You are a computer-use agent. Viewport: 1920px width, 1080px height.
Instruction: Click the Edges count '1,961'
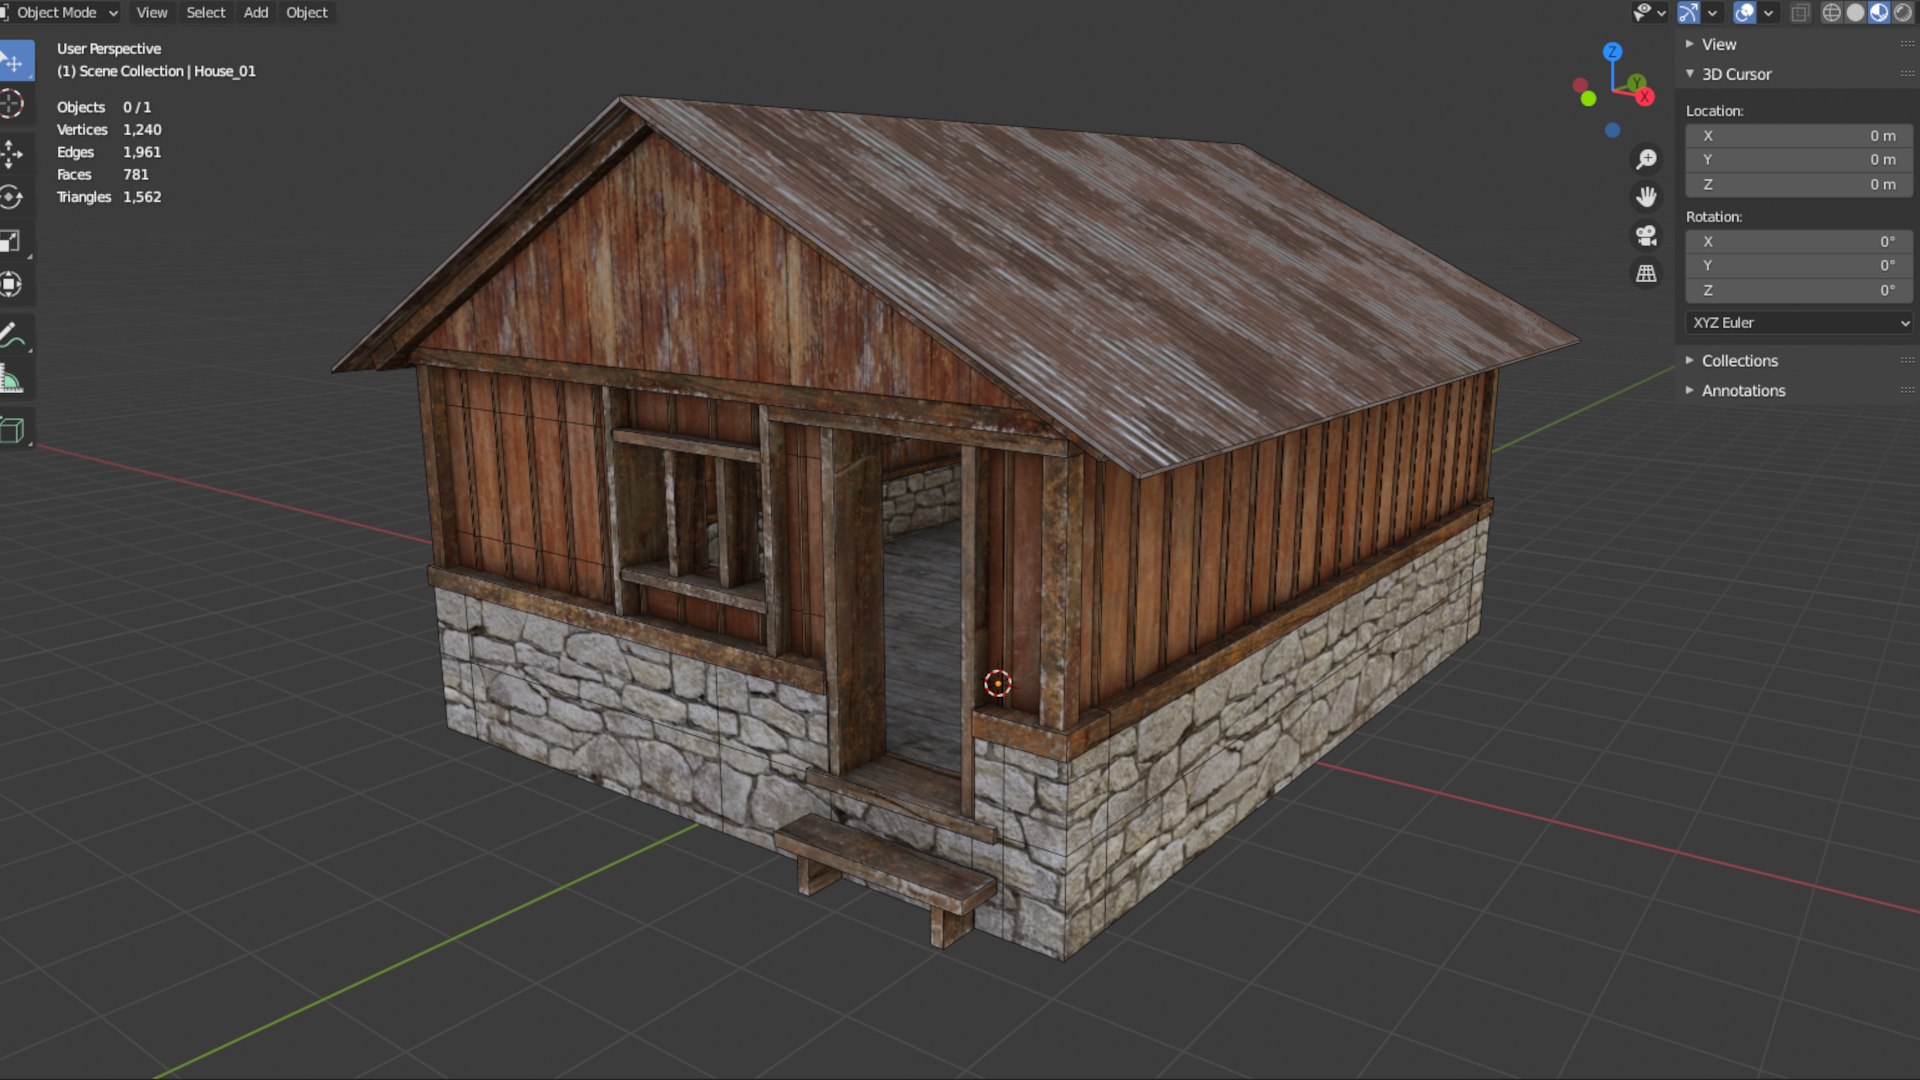pyautogui.click(x=142, y=152)
